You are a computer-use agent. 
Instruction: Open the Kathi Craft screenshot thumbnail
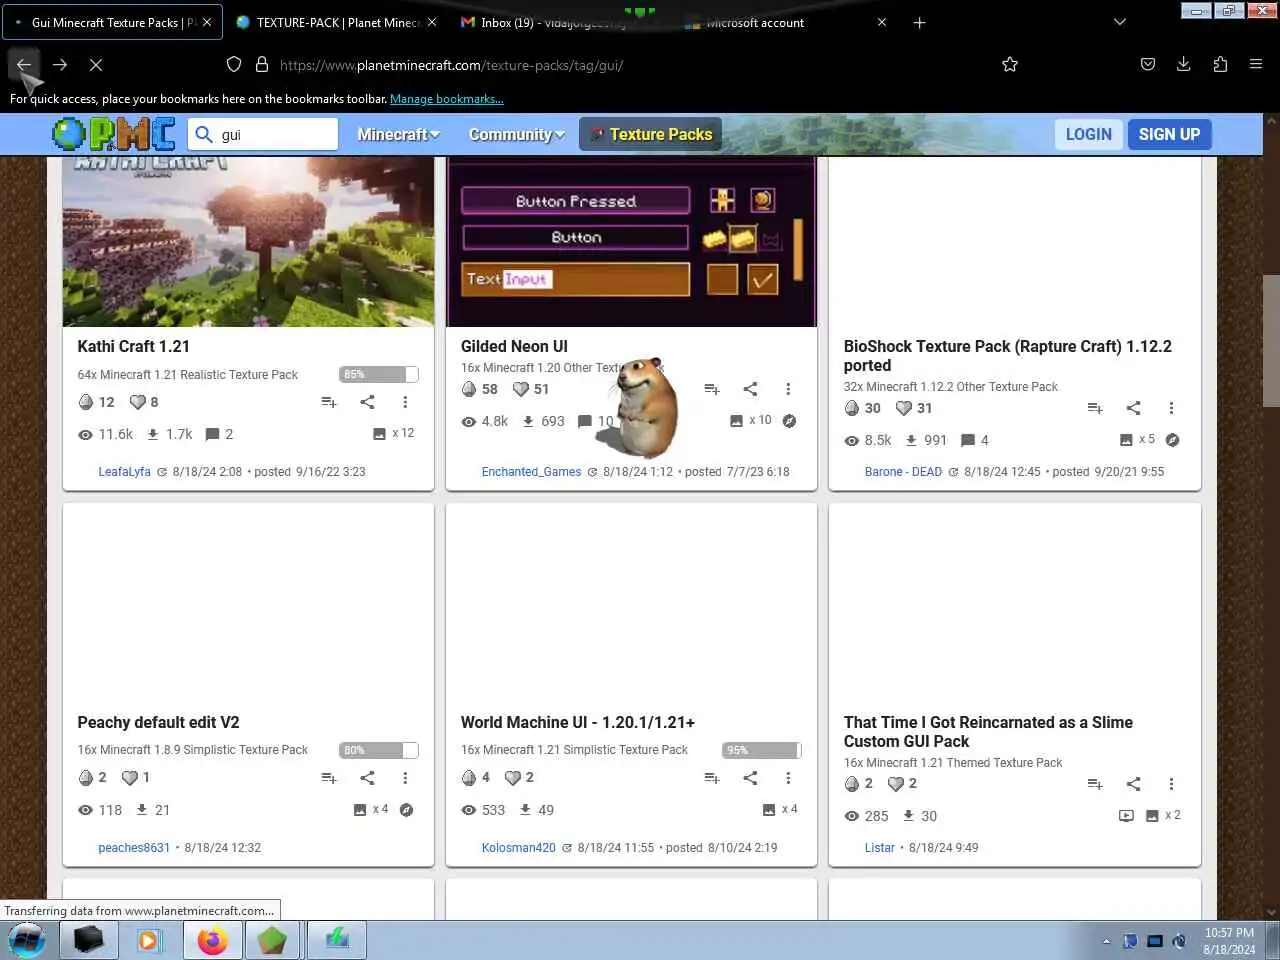248,241
